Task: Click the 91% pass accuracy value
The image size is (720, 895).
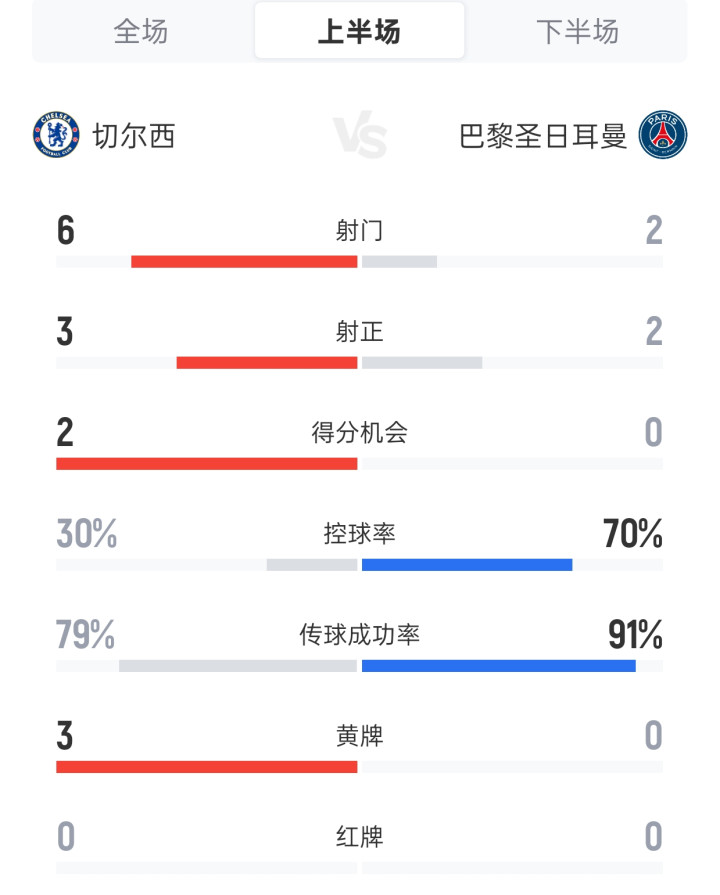Action: [x=635, y=635]
